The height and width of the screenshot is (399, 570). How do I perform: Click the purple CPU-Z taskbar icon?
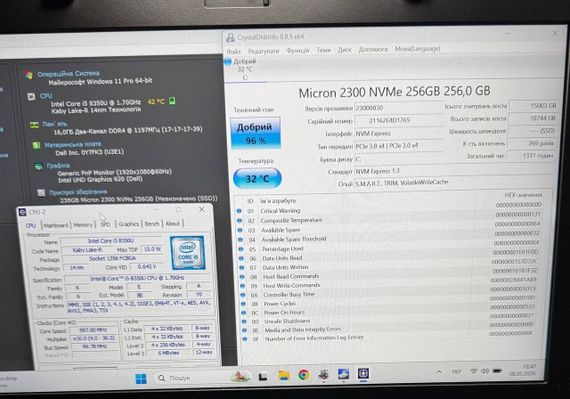tap(364, 373)
